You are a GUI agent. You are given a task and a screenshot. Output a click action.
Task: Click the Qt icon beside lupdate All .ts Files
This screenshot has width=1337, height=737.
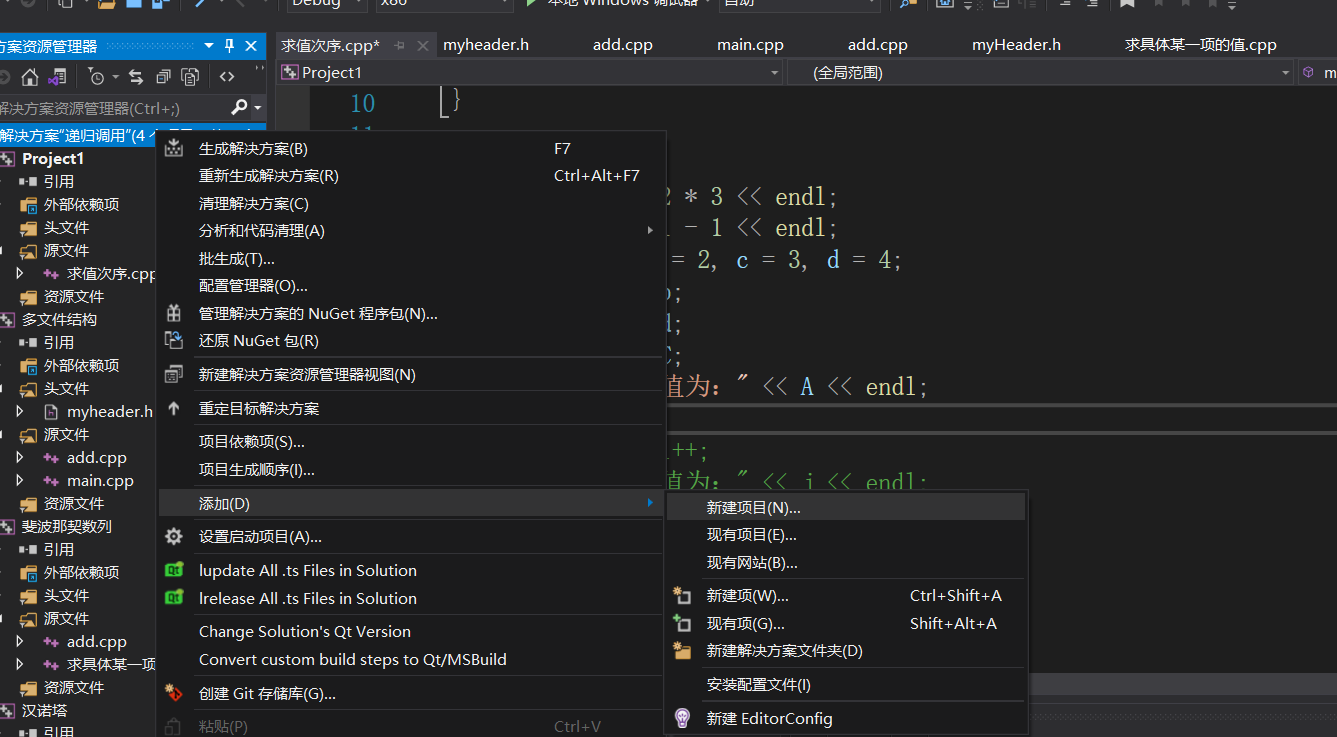pyautogui.click(x=175, y=570)
